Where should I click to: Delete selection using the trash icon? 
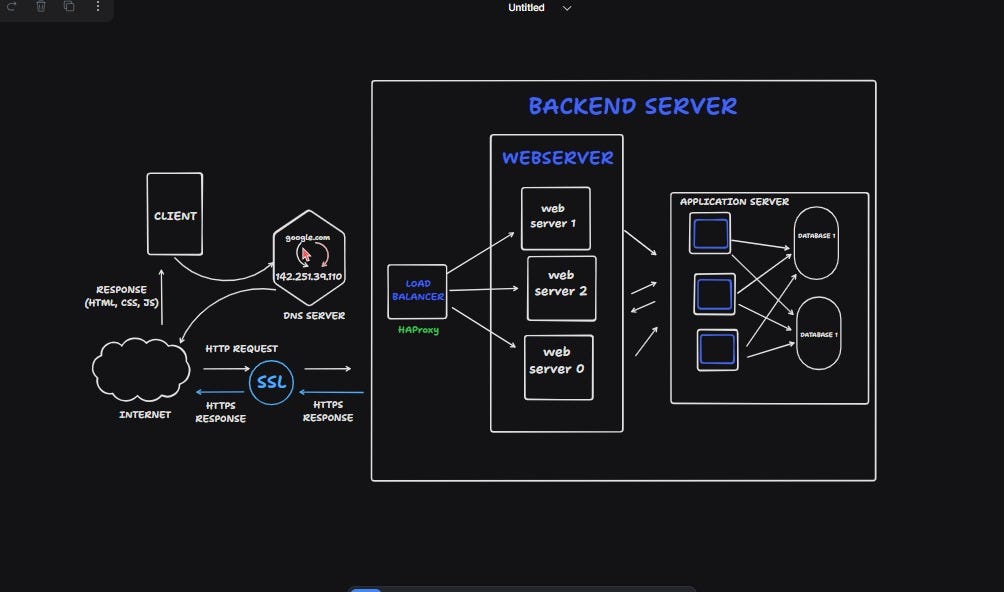(40, 7)
